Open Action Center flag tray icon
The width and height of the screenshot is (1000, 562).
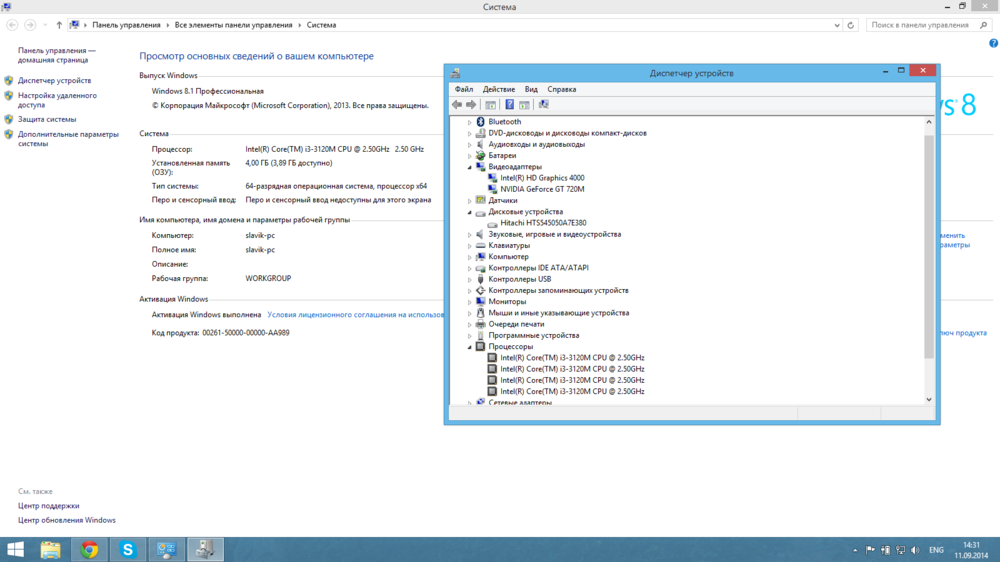pyautogui.click(x=870, y=550)
